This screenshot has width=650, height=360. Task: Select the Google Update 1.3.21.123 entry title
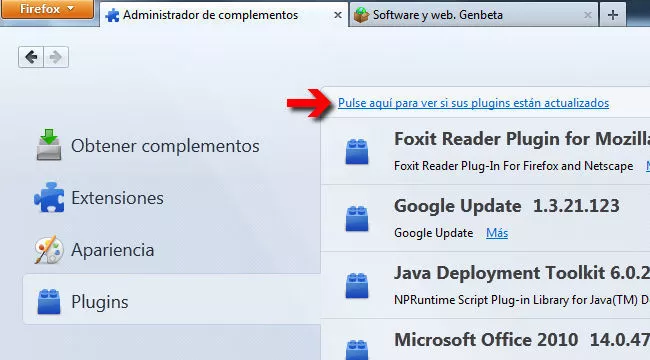point(507,206)
